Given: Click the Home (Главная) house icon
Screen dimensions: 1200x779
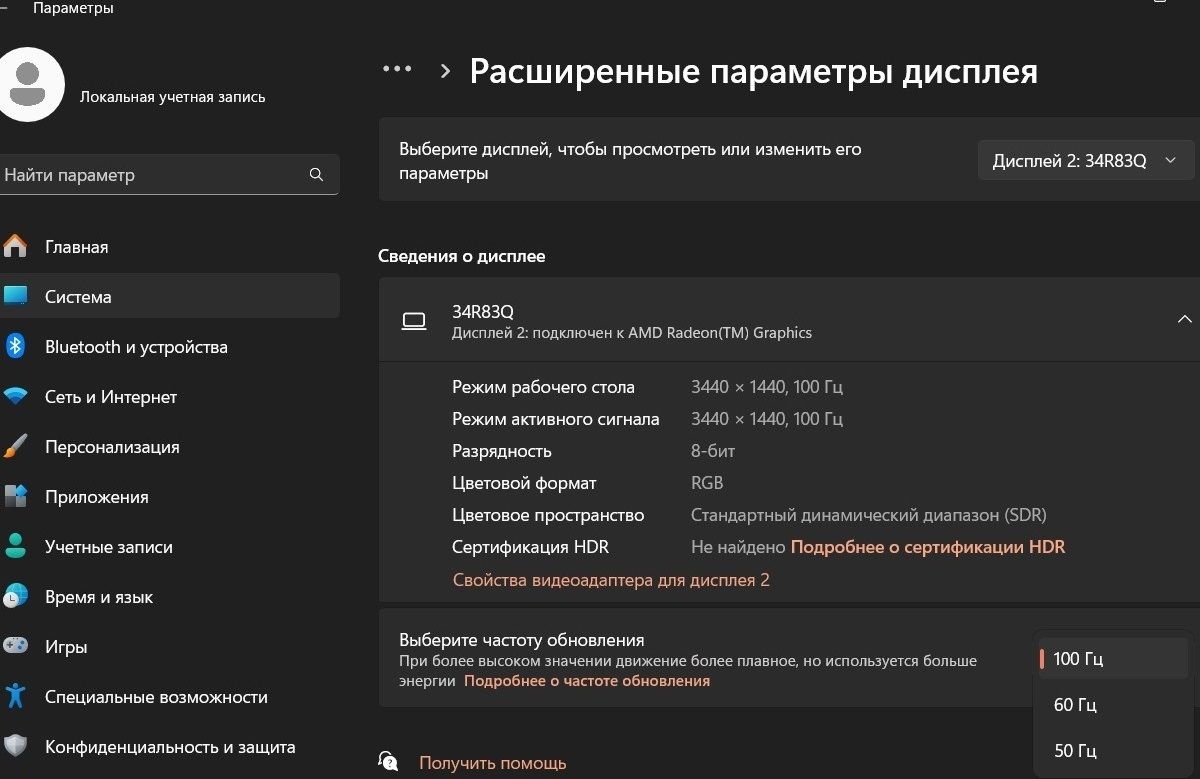Looking at the screenshot, I should 15,247.
